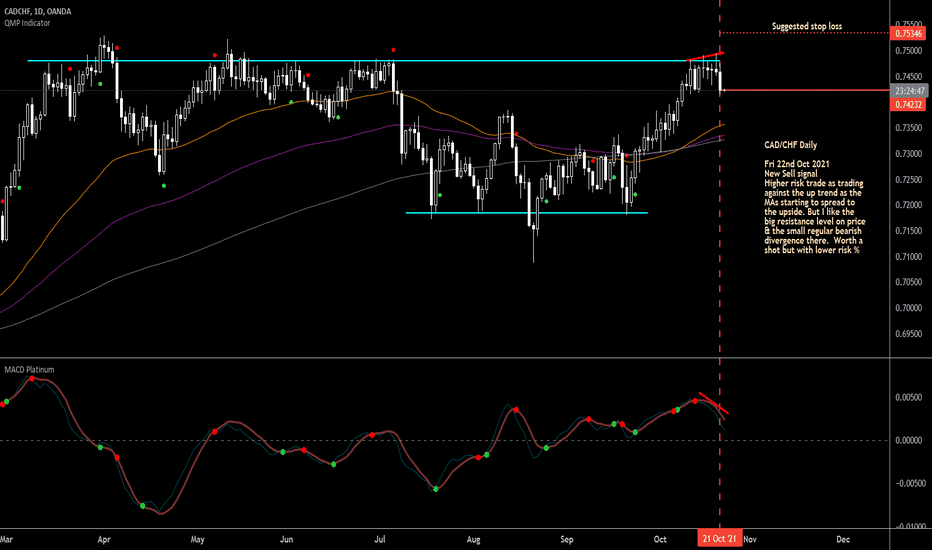Select the upper cyan resistance line
The height and width of the screenshot is (550, 932).
coord(373,61)
